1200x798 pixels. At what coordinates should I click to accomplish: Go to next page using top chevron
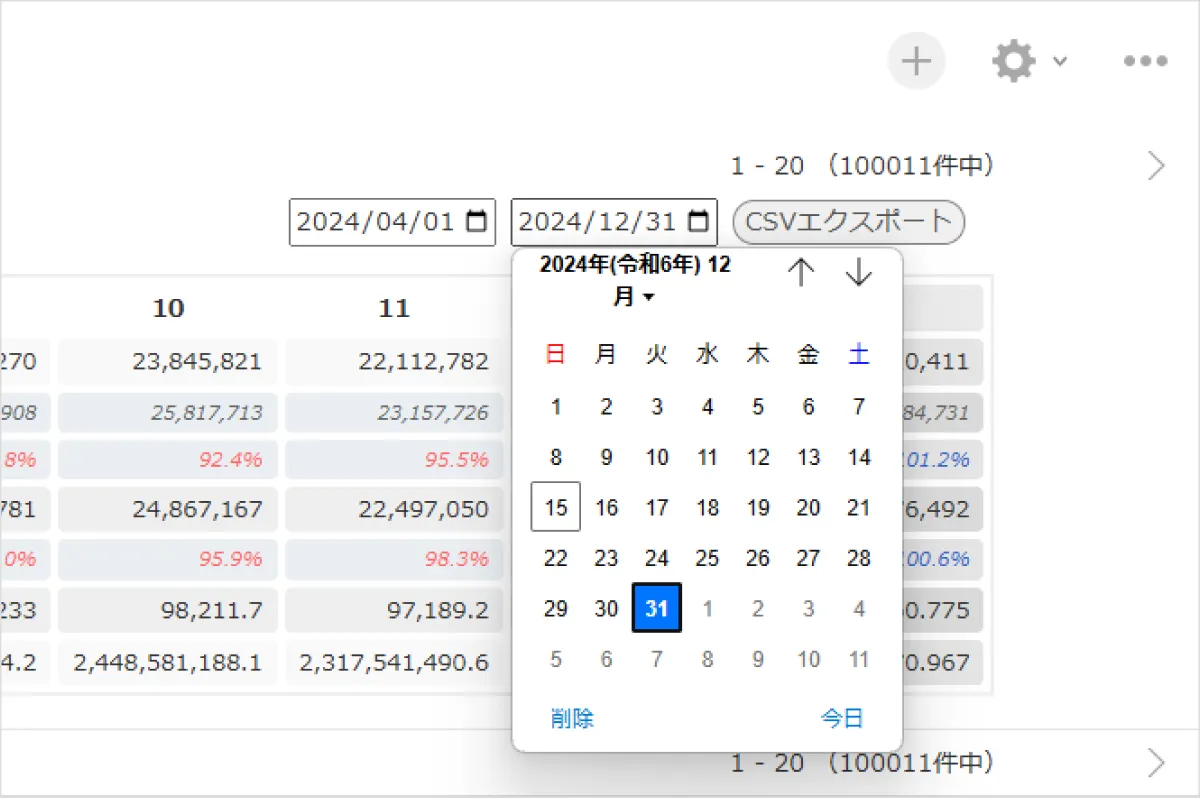click(1157, 166)
